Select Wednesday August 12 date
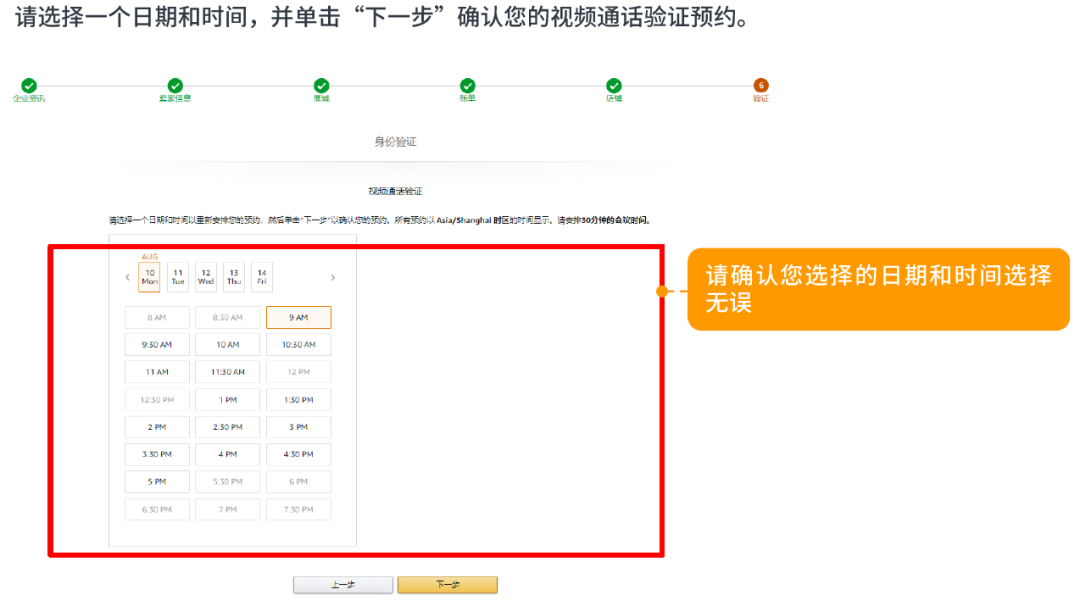This screenshot has width=1080, height=606. [x=205, y=276]
